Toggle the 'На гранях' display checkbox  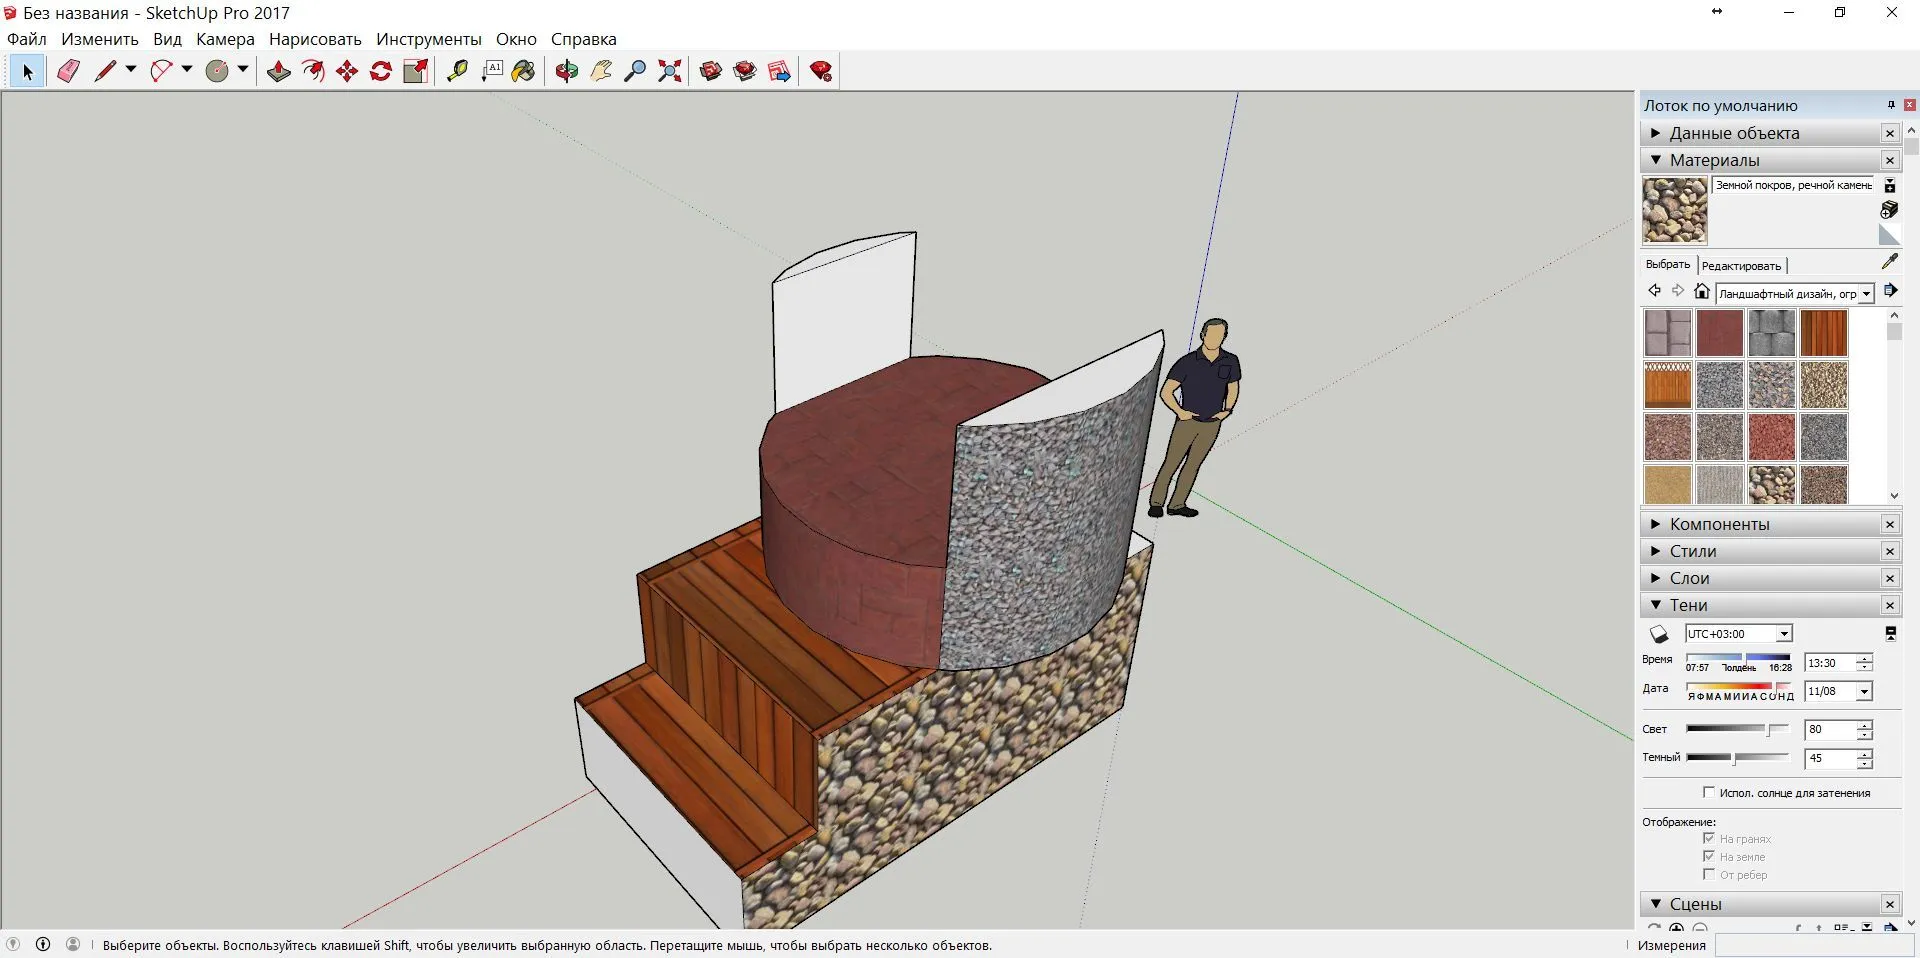pos(1708,838)
